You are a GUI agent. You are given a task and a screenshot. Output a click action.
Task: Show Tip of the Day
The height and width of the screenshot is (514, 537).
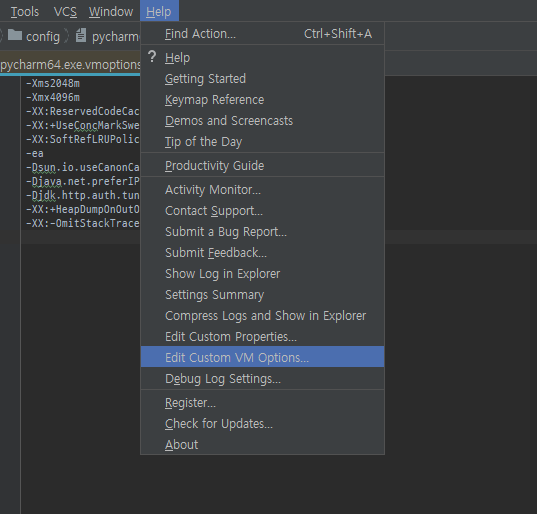click(262, 142)
